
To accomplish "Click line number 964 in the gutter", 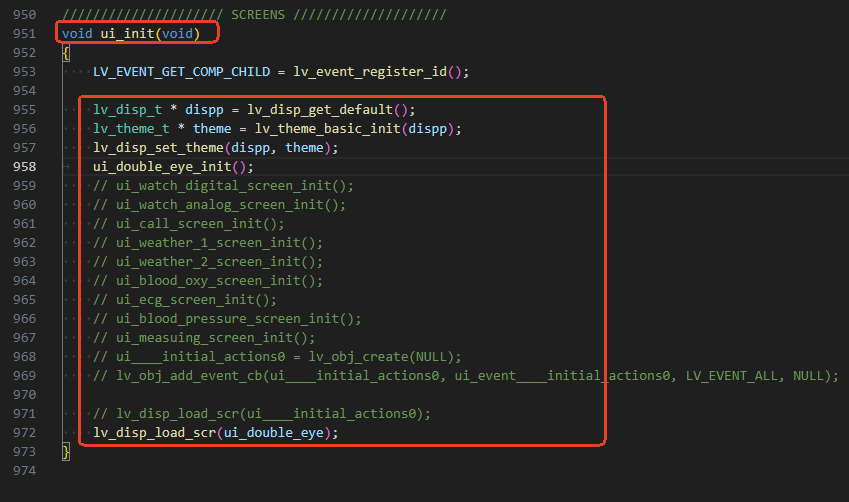I will (24, 281).
